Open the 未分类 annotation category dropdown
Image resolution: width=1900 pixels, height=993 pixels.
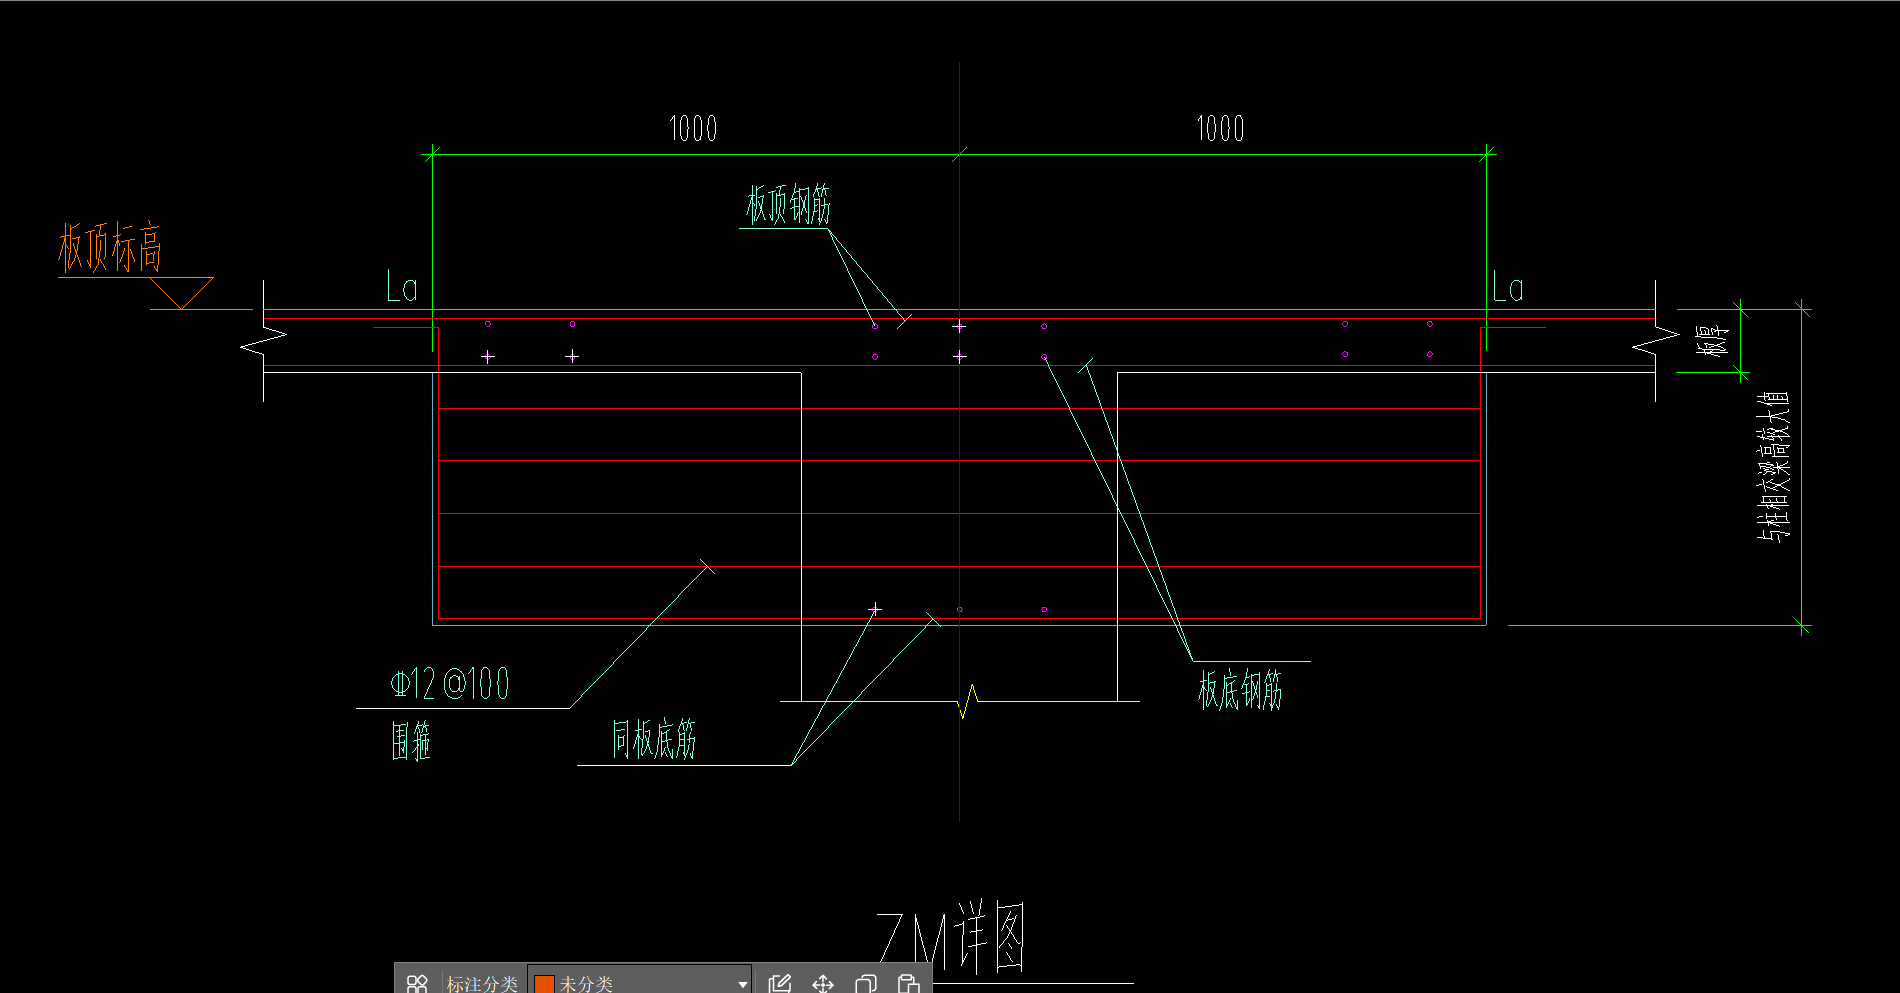coord(639,983)
